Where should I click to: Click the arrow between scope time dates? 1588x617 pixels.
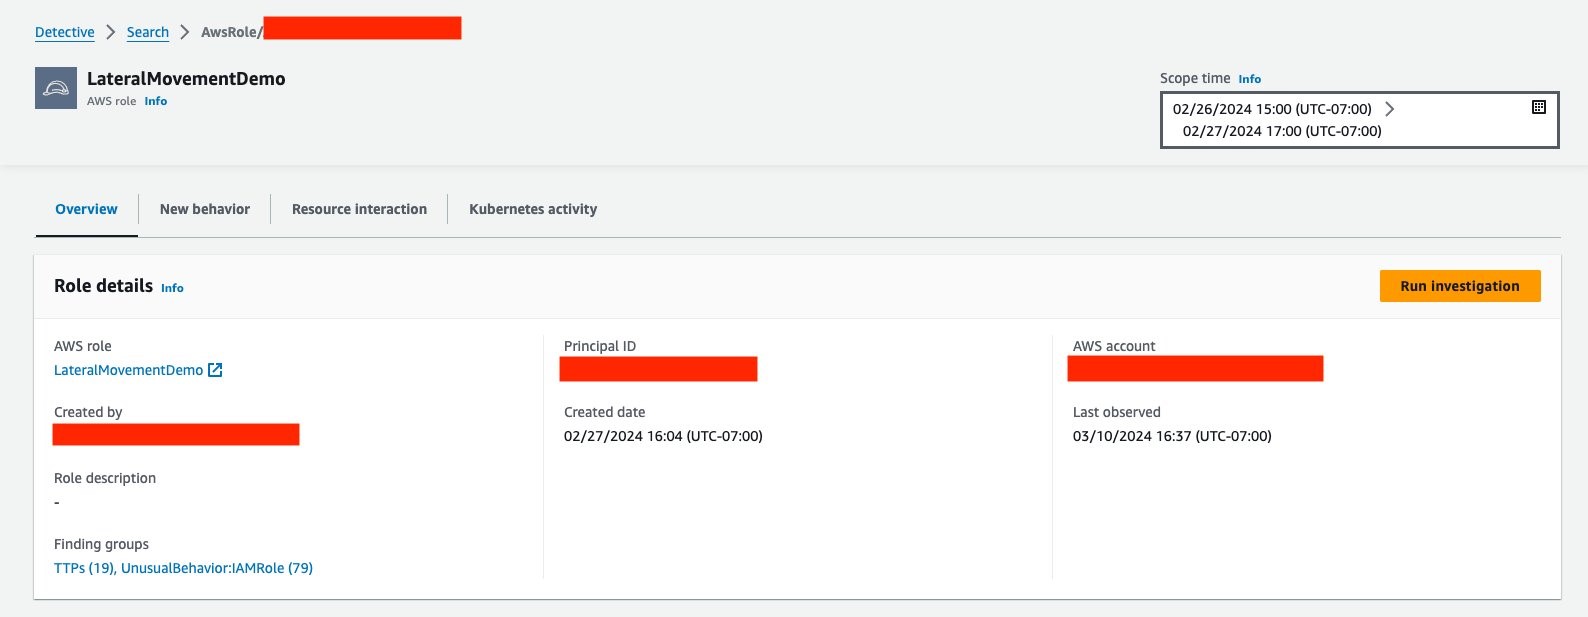1389,109
